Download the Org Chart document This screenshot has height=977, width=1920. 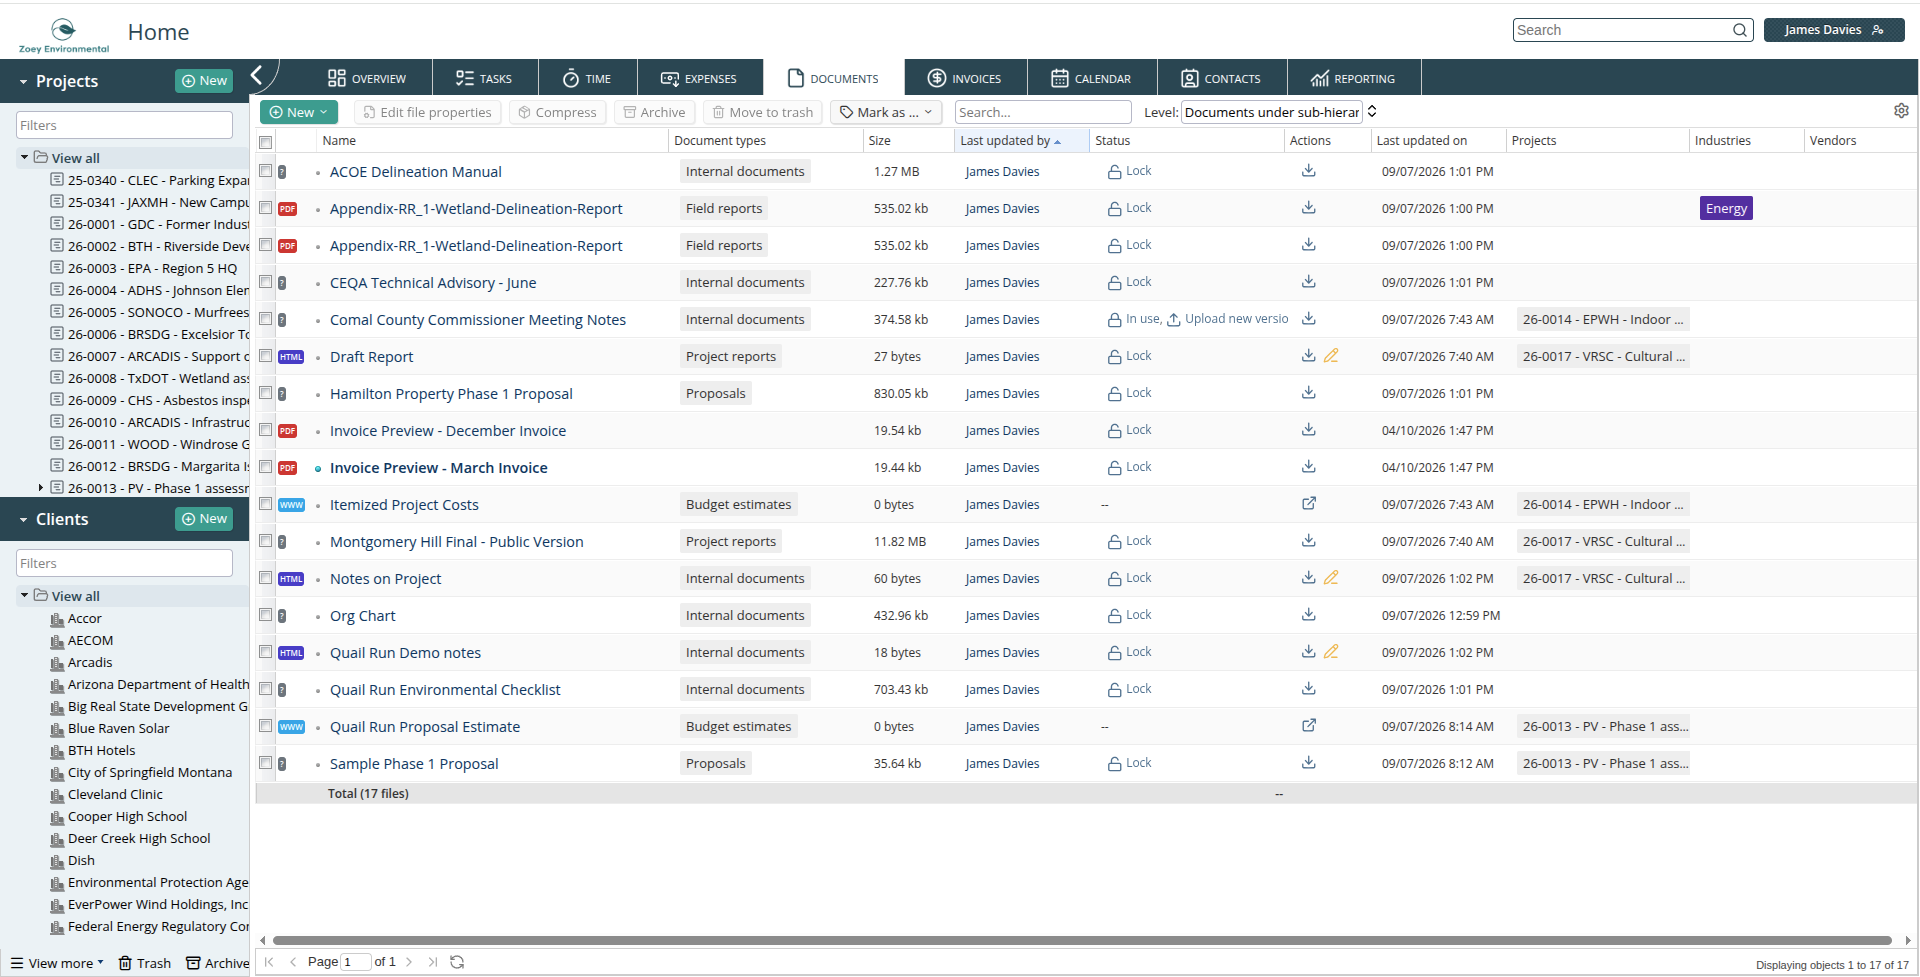tap(1308, 615)
